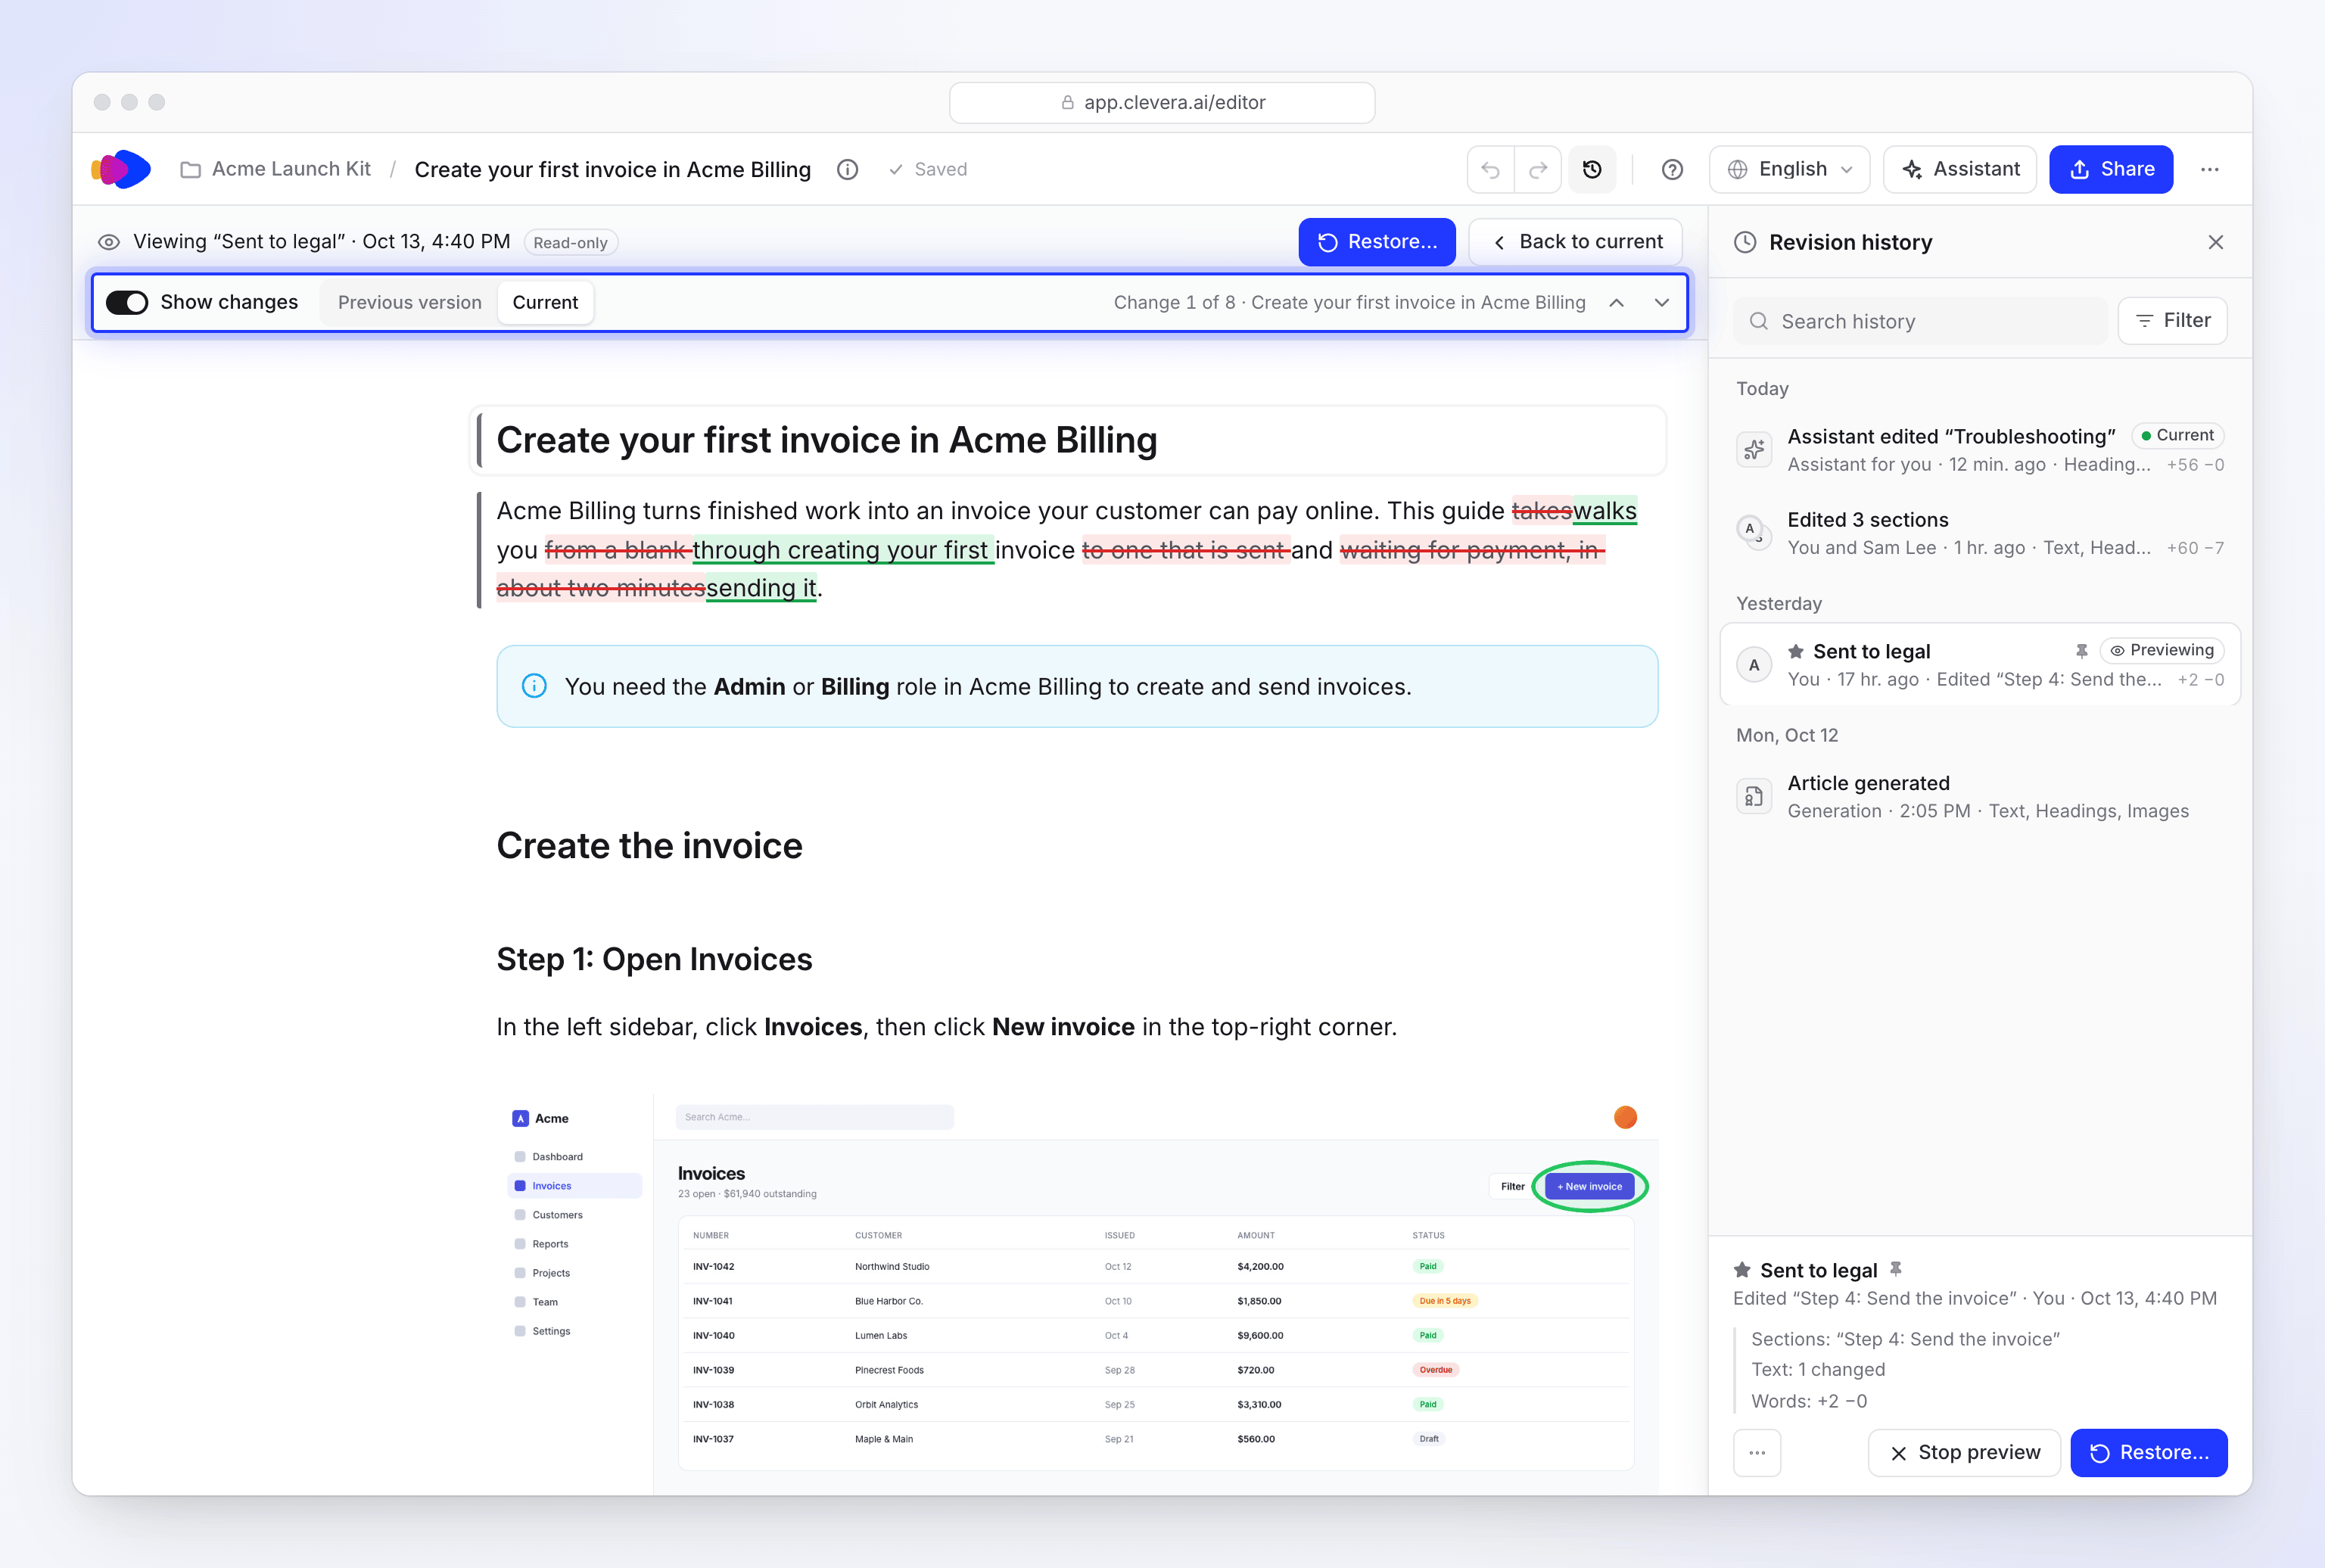Select the Current tab
Viewport: 2325px width, 1568px height.
[545, 302]
